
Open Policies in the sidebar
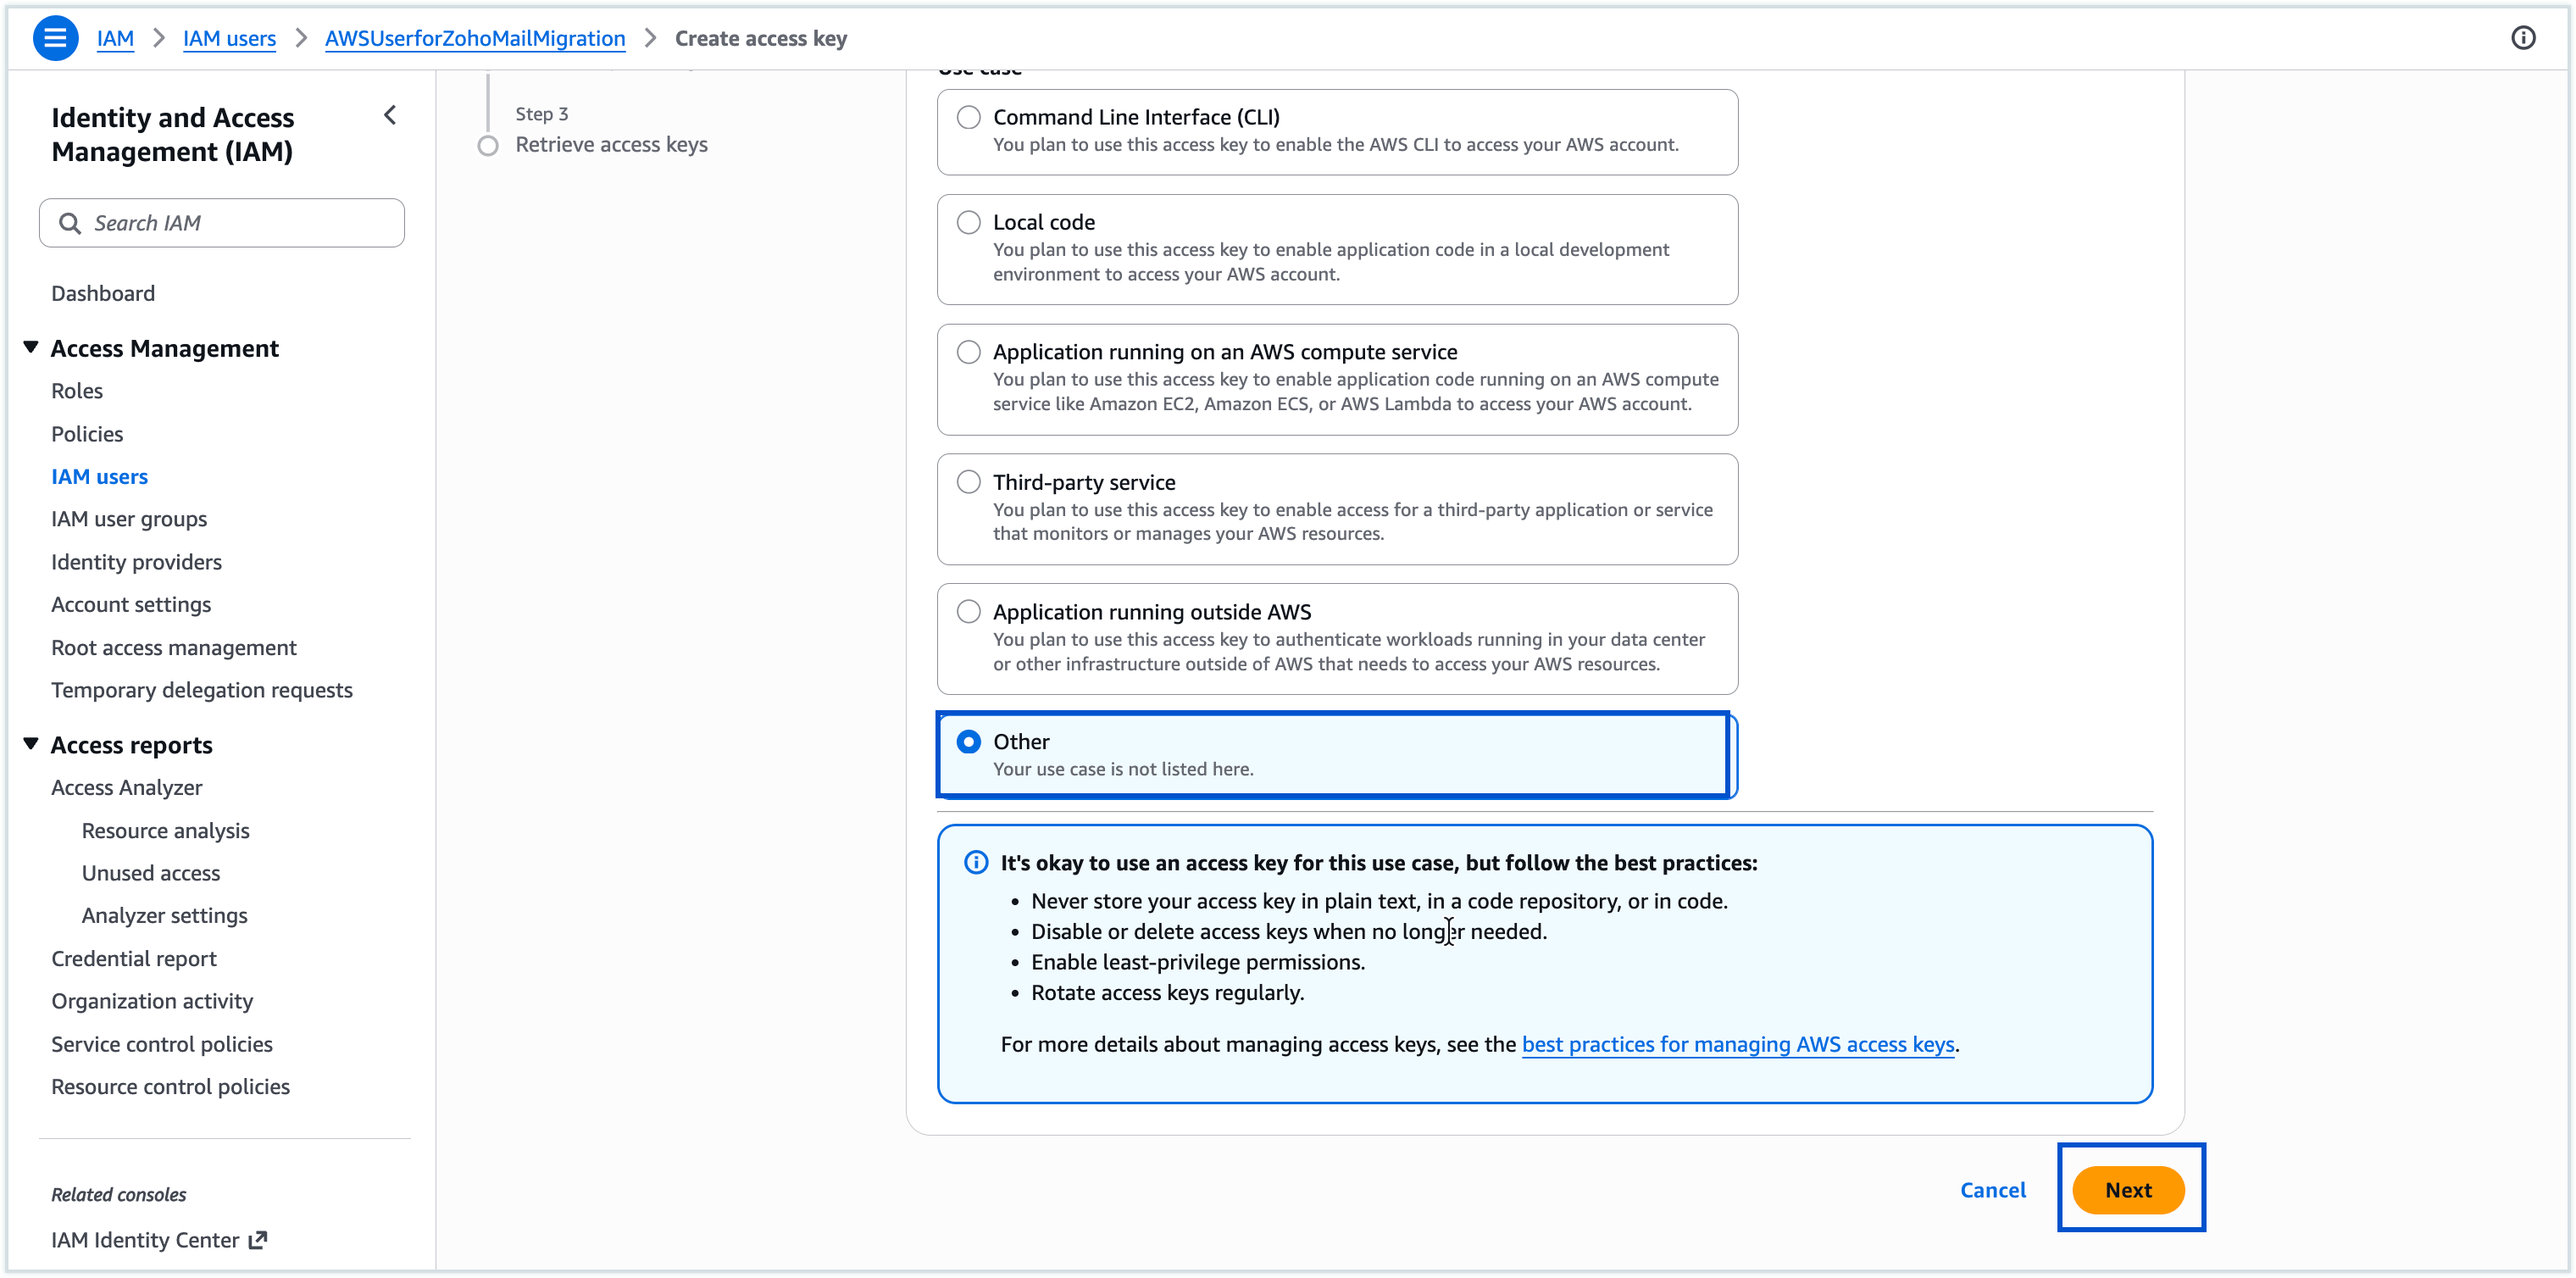[87, 434]
